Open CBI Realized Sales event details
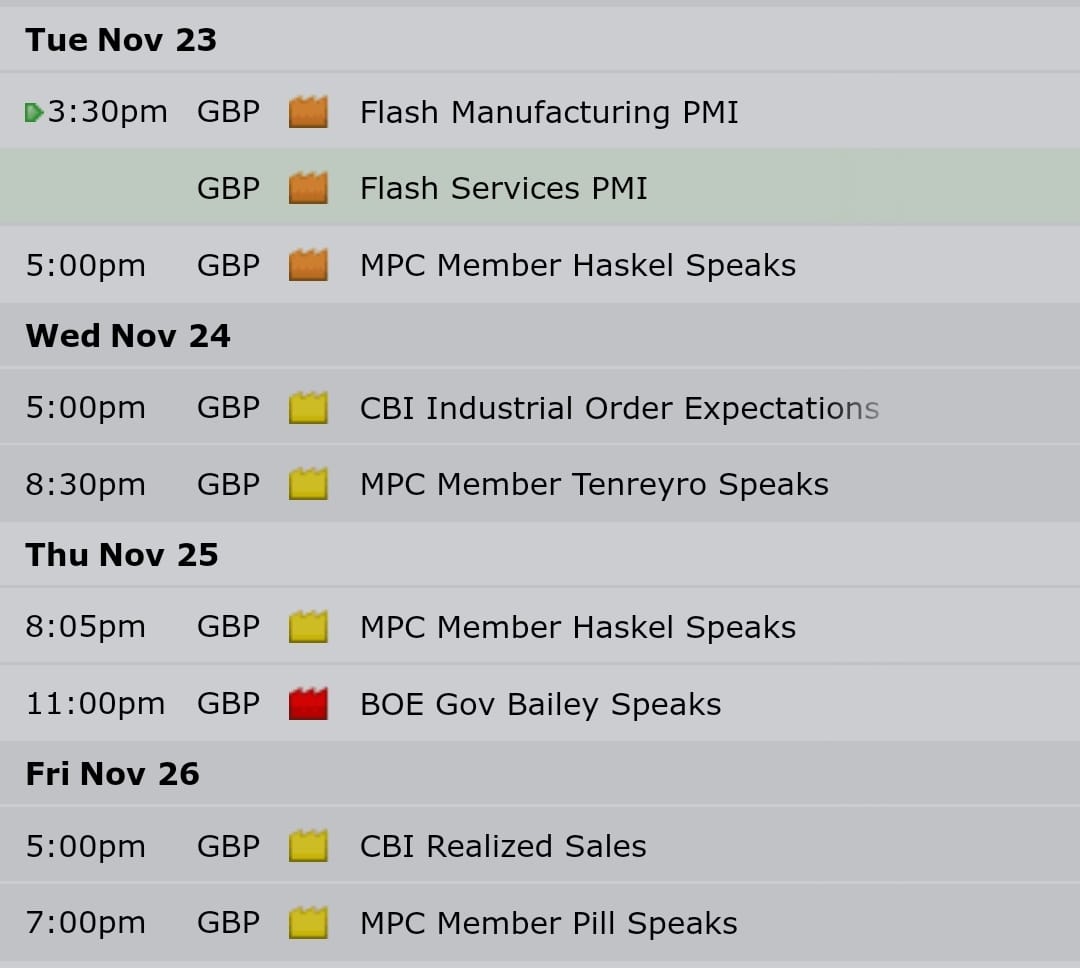 [x=503, y=846]
